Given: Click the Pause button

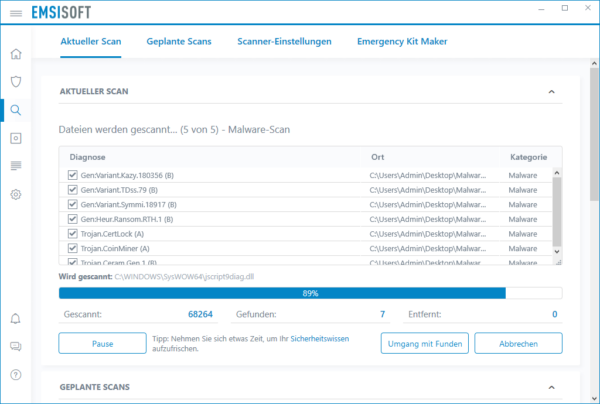Looking at the screenshot, I should coord(103,343).
